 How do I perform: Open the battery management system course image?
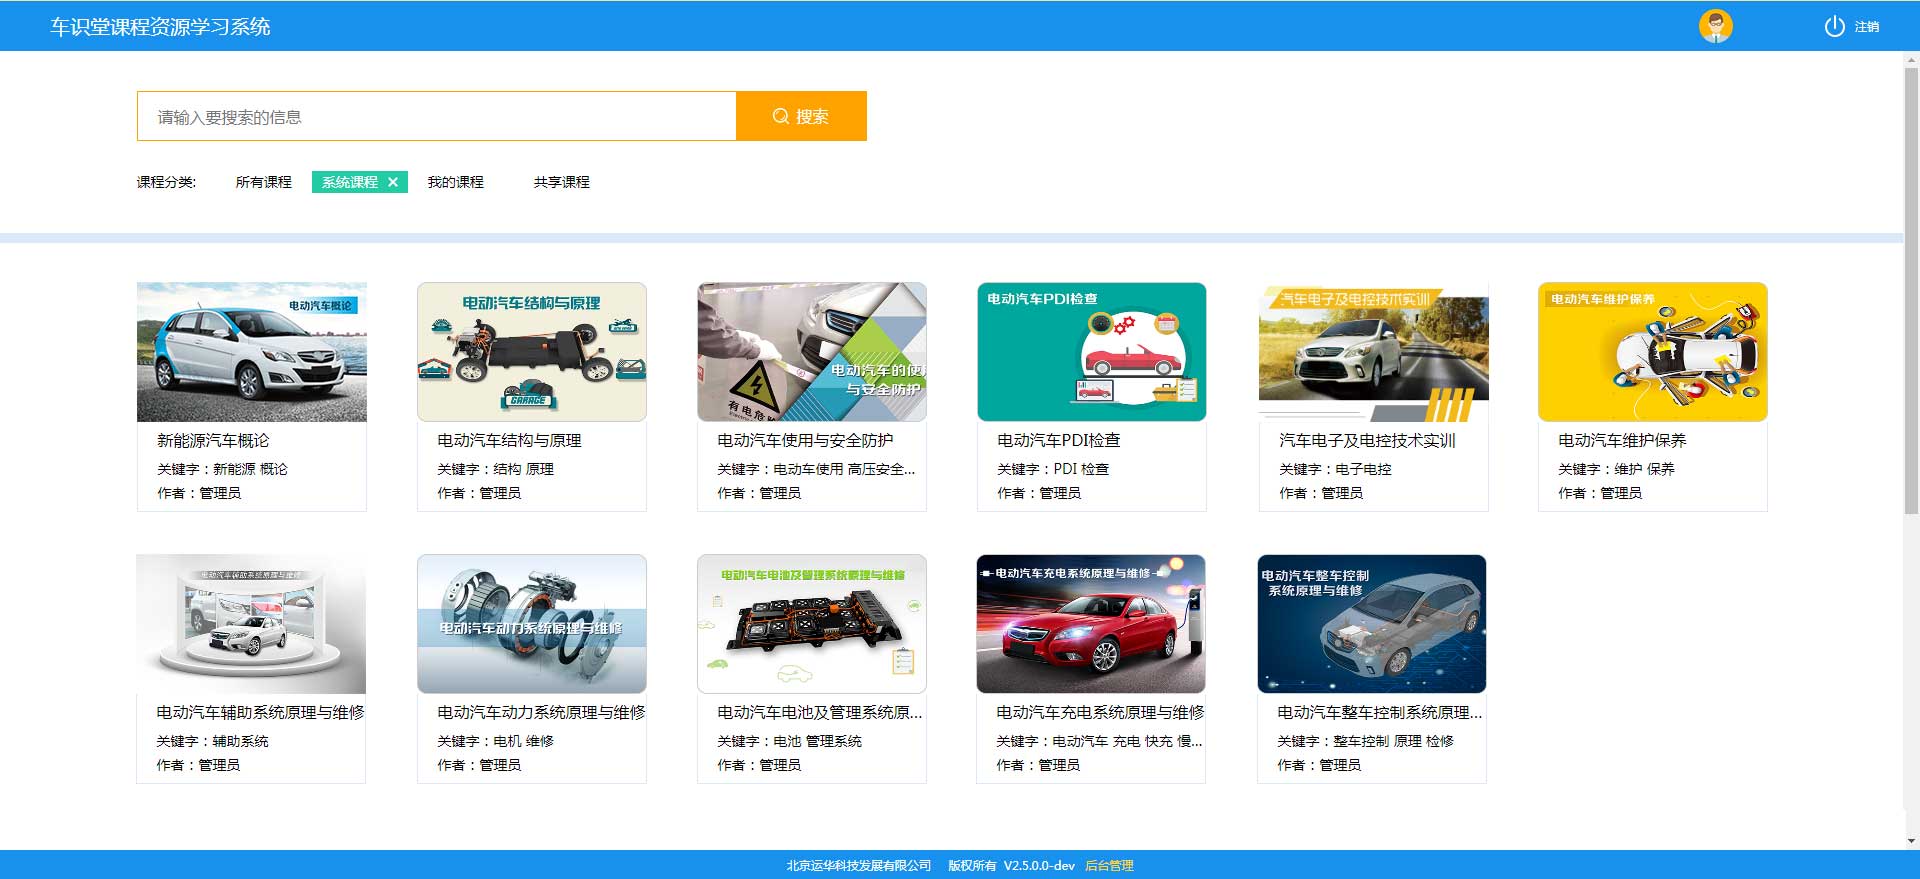[811, 624]
